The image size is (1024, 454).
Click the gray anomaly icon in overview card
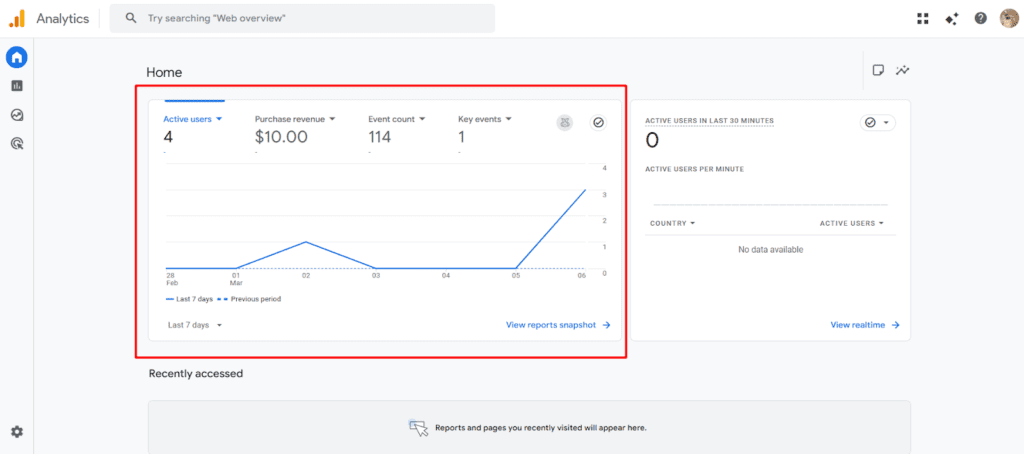pyautogui.click(x=565, y=122)
